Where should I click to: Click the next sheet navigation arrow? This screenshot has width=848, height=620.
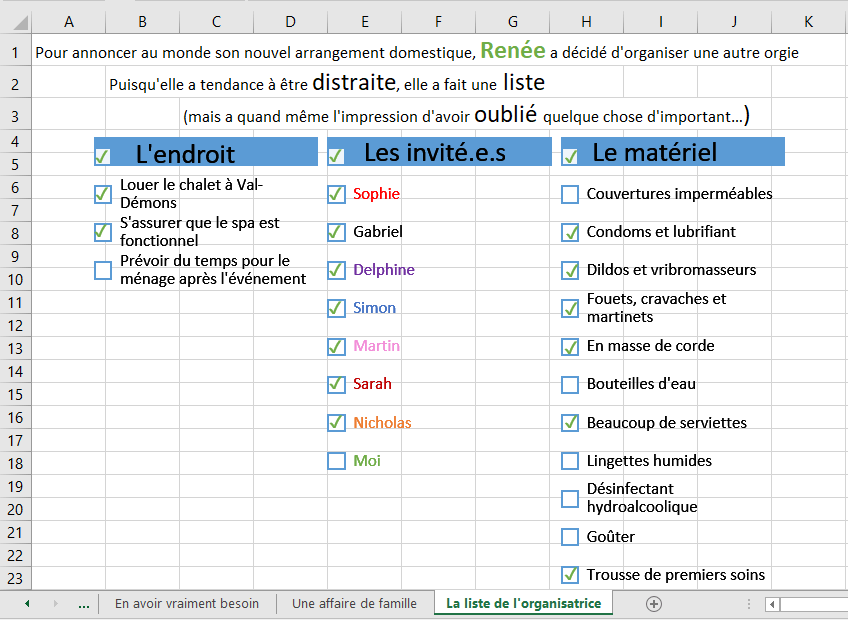point(55,604)
